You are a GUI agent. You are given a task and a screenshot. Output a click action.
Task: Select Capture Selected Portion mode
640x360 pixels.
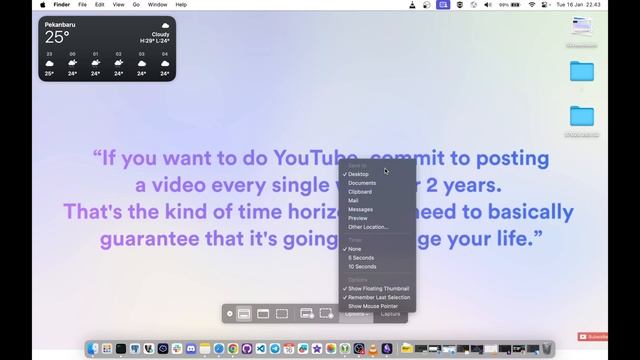(282, 314)
